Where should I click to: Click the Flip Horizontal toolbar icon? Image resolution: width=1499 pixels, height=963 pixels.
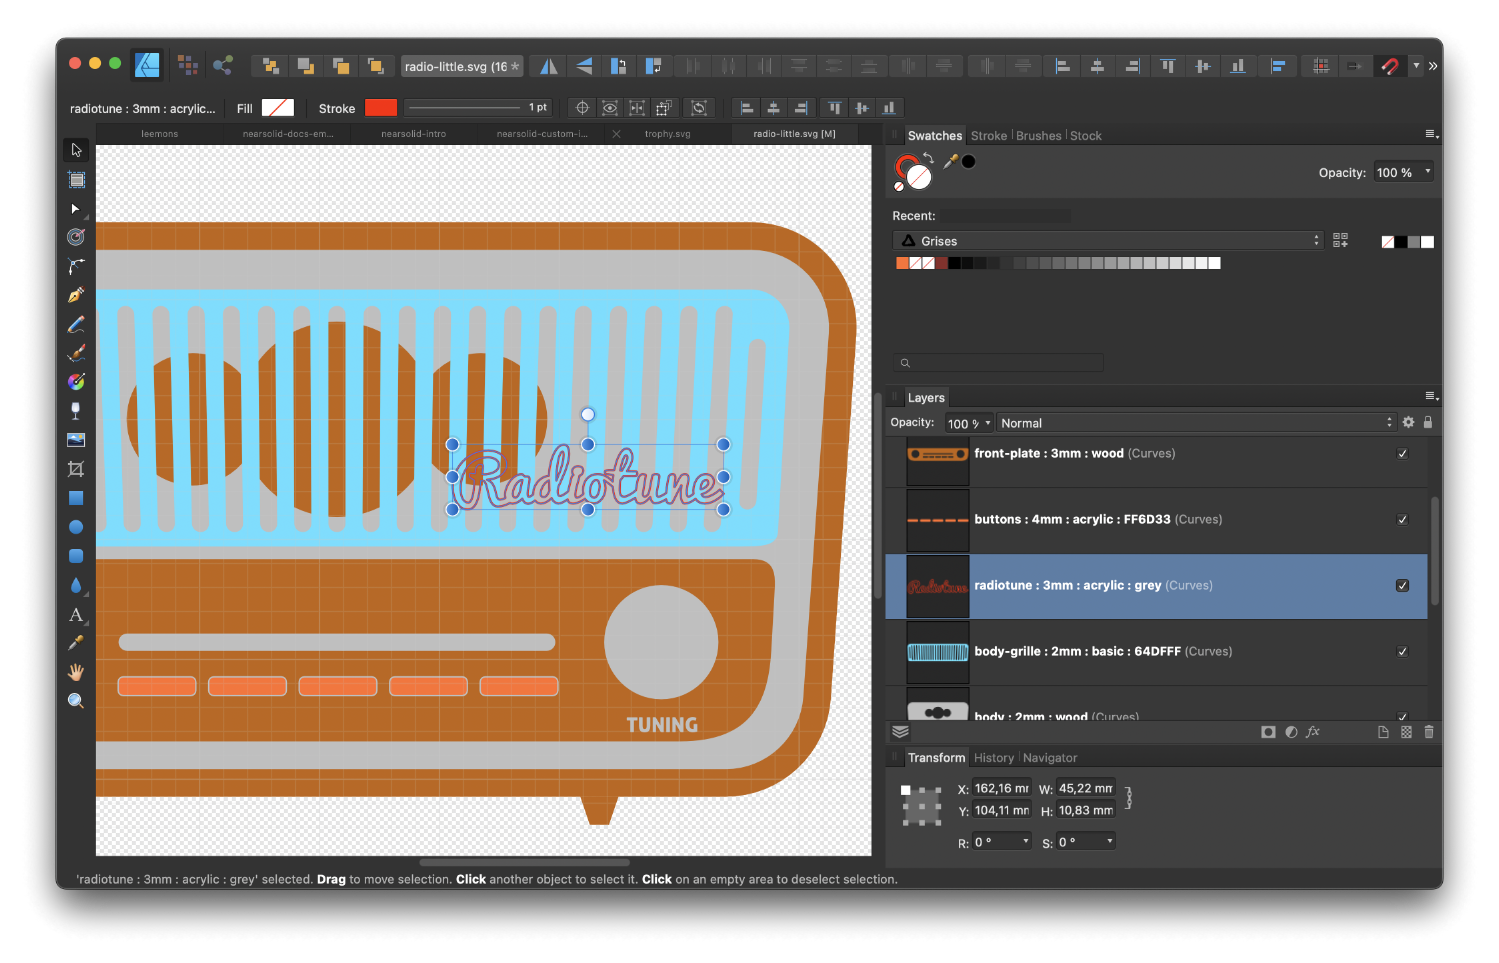click(549, 66)
